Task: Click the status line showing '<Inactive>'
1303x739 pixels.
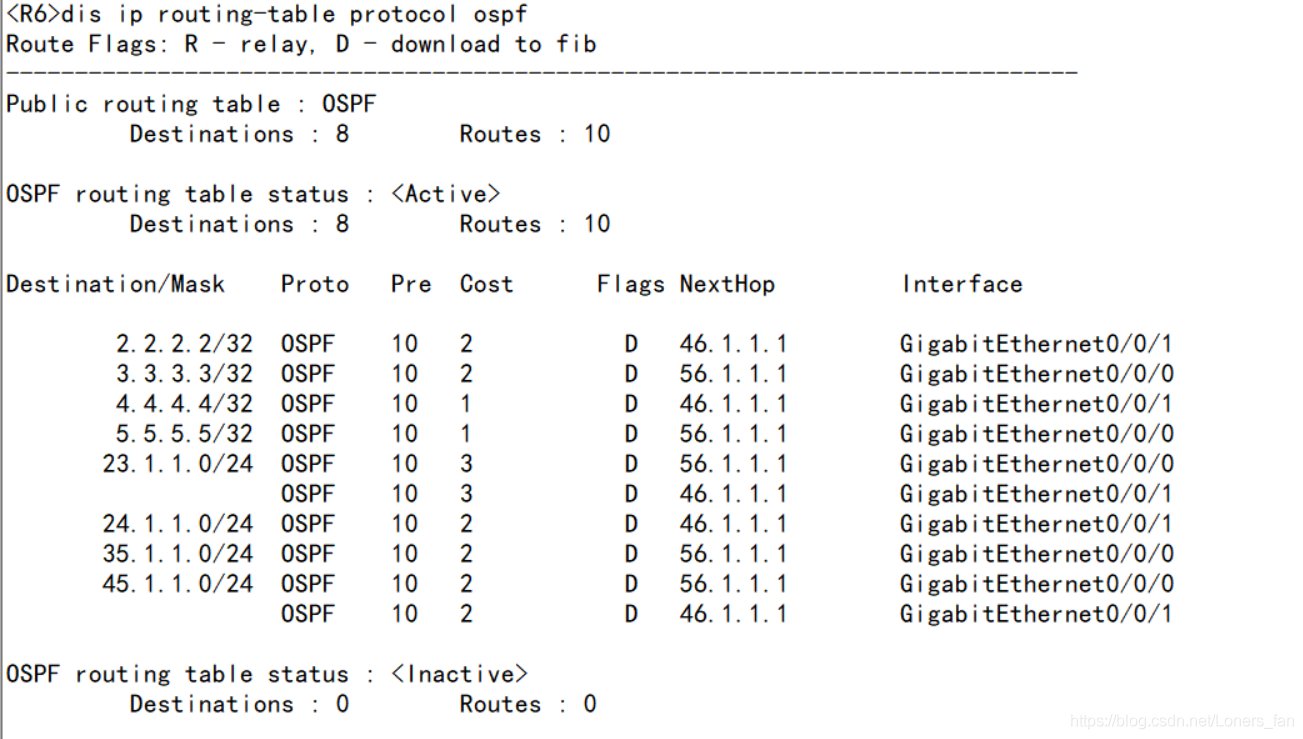Action: click(267, 674)
